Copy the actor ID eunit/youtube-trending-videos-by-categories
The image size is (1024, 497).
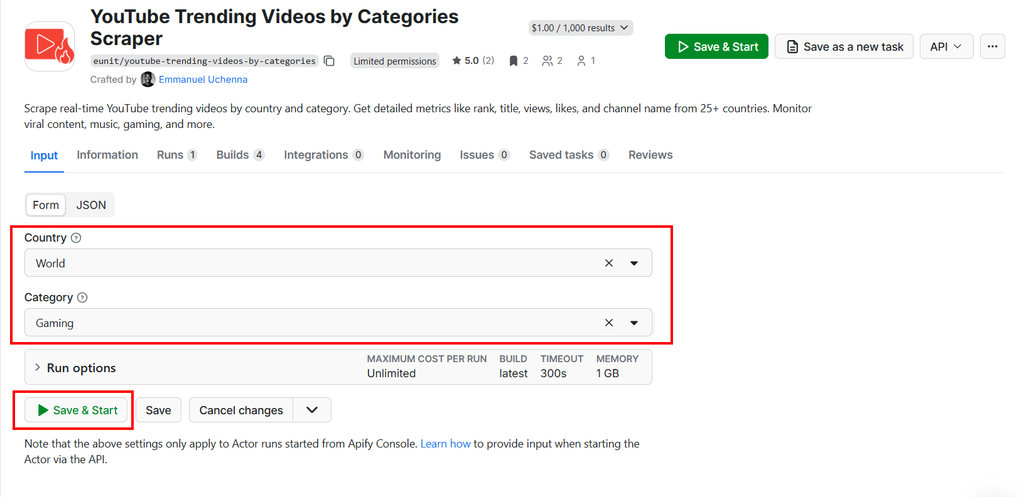pyautogui.click(x=330, y=61)
